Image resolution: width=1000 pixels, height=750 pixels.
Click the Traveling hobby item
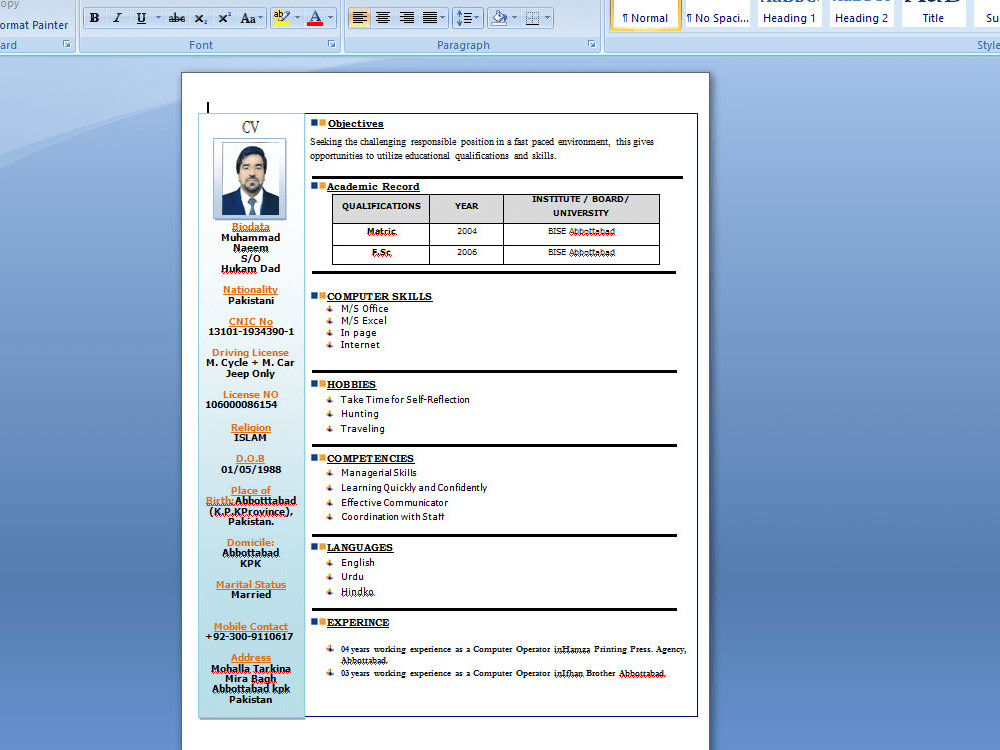[x=362, y=429]
